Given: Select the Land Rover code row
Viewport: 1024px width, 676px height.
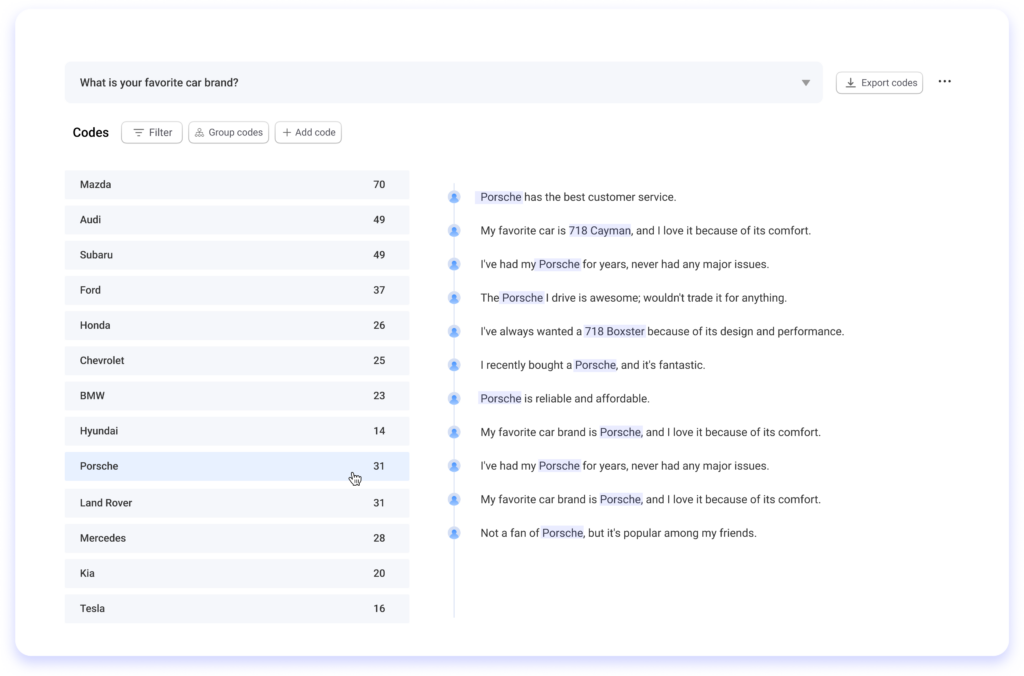Looking at the screenshot, I should coord(237,502).
